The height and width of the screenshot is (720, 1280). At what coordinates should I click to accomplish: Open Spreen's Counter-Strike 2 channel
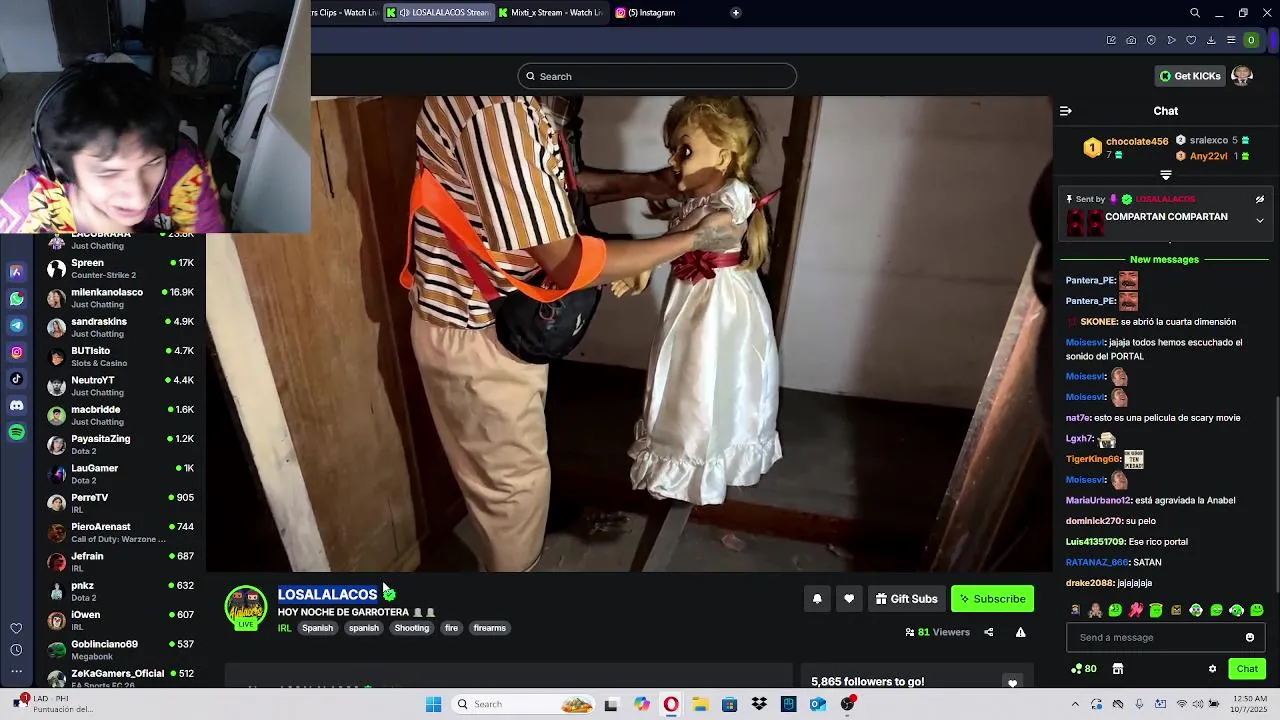[x=120, y=269]
